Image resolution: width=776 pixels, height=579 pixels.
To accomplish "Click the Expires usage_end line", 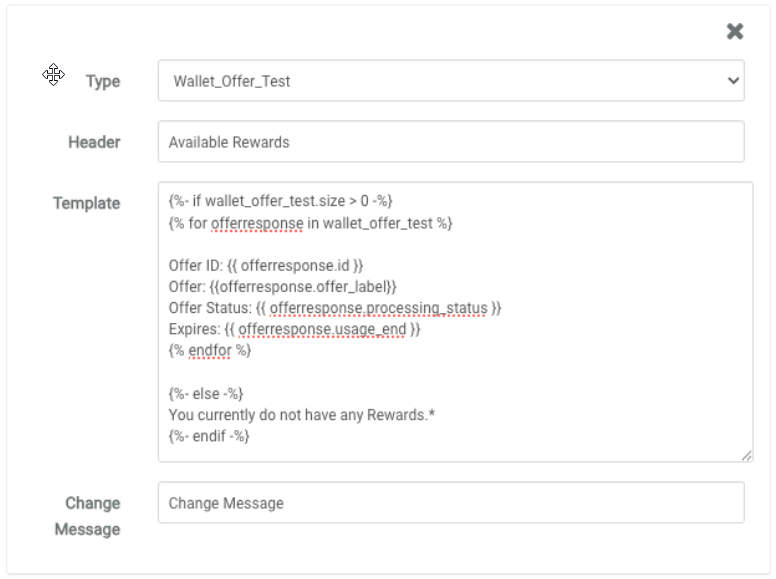I will (295, 329).
